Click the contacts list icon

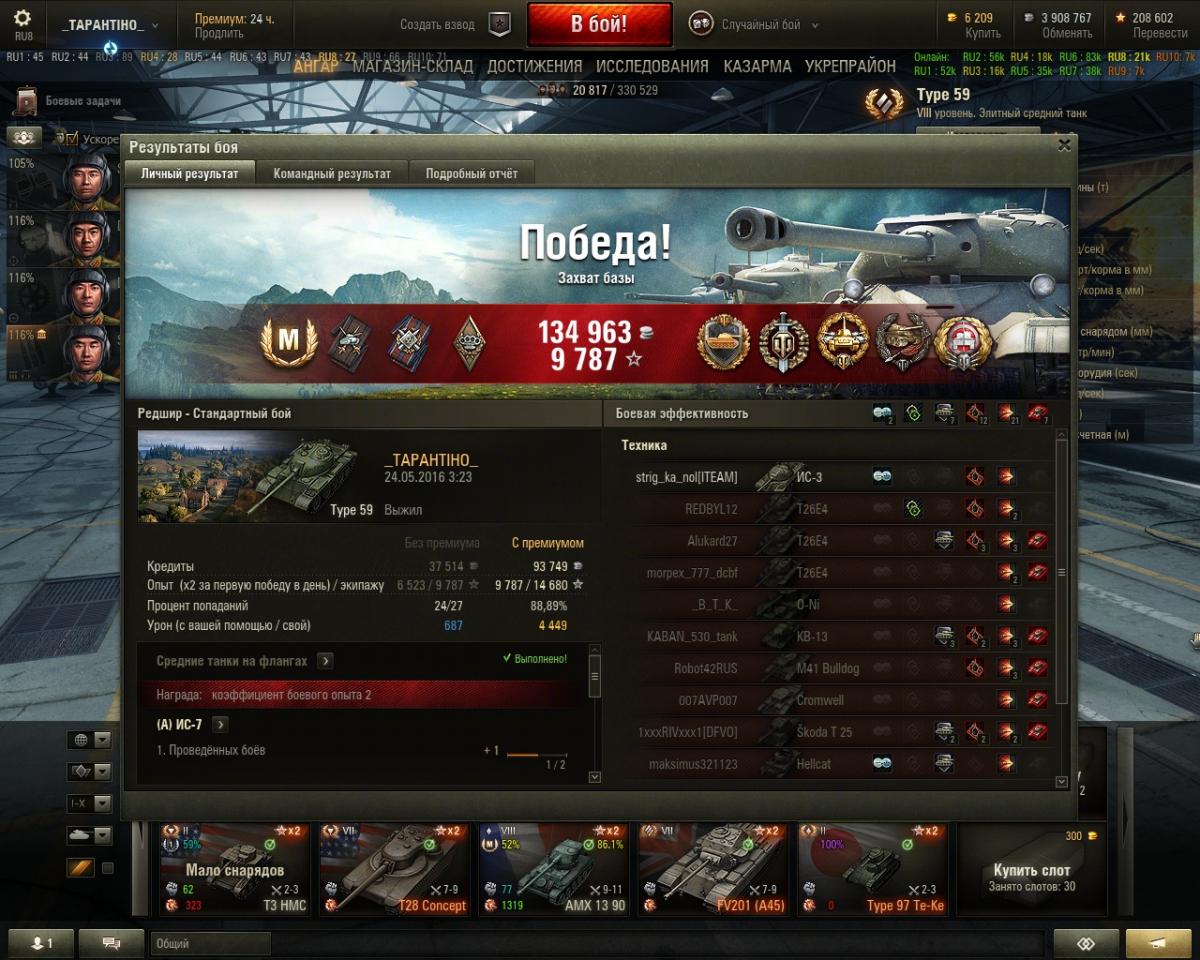pos(39,943)
